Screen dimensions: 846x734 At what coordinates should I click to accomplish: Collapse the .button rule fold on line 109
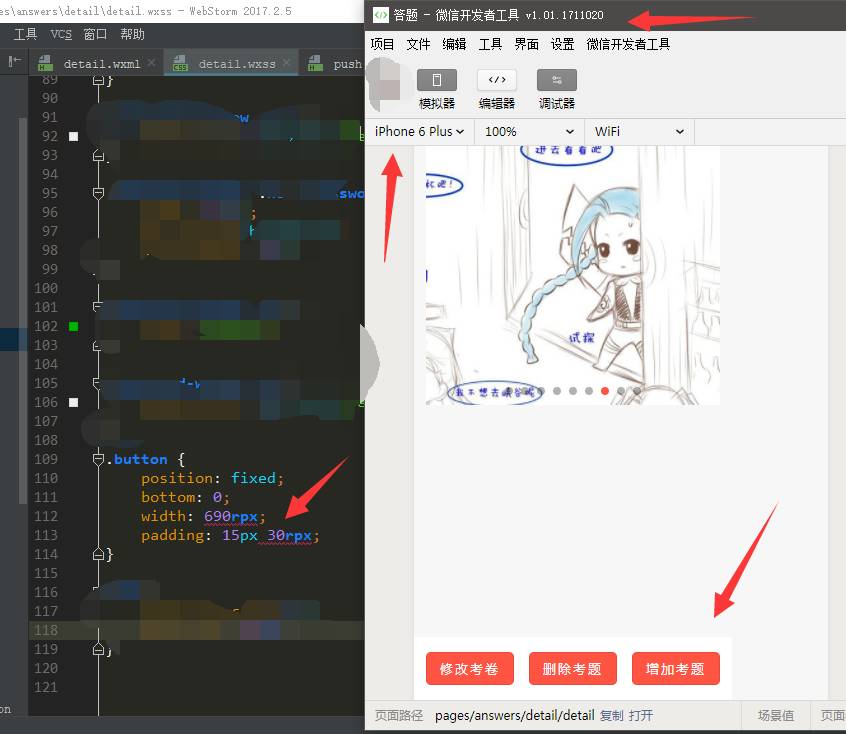click(98, 460)
